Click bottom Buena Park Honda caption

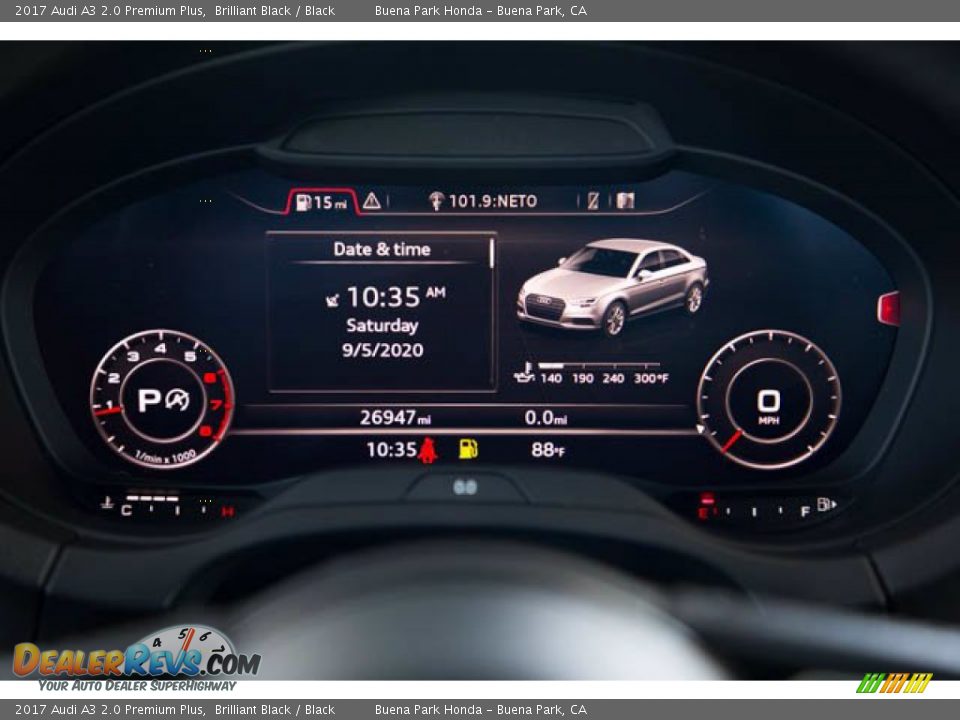click(x=481, y=710)
